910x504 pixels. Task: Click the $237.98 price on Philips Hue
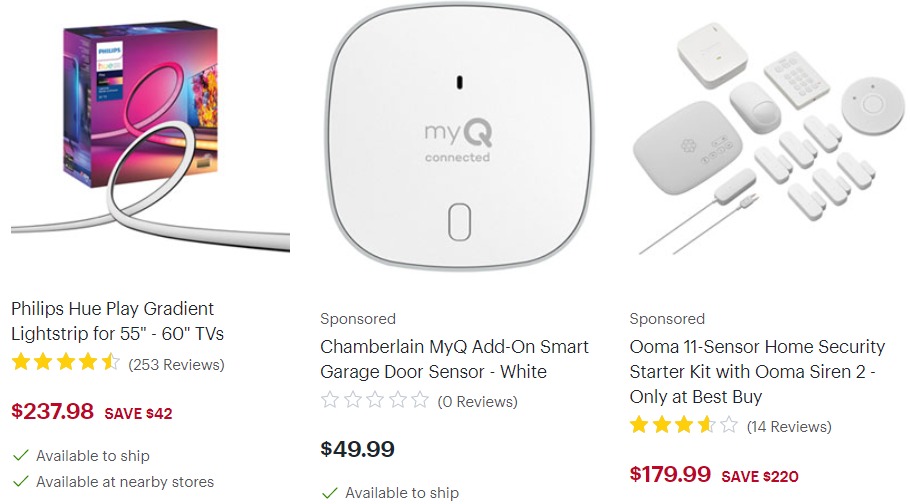coord(52,412)
